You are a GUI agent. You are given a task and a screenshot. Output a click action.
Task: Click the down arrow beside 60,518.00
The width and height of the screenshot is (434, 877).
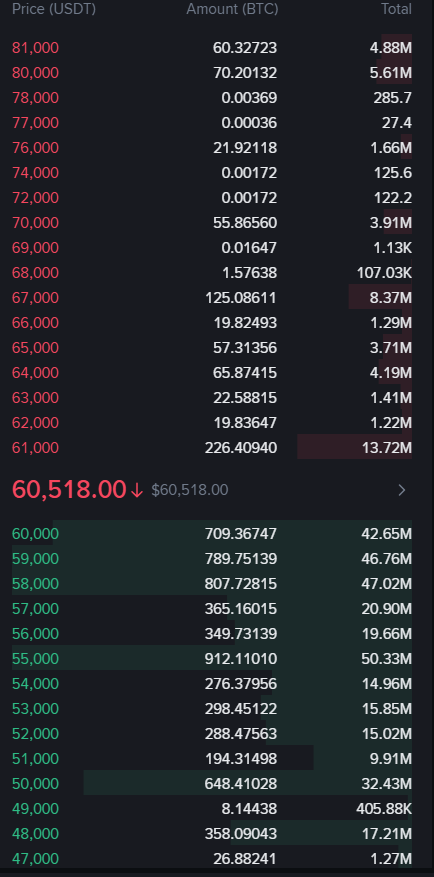point(137,491)
